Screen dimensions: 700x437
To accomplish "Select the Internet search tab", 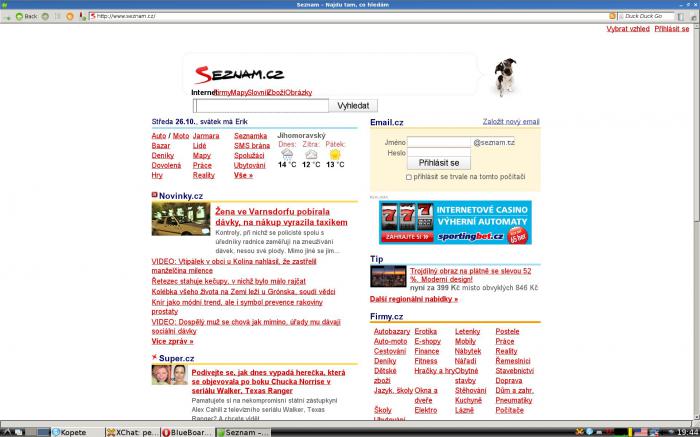I will tap(204, 93).
